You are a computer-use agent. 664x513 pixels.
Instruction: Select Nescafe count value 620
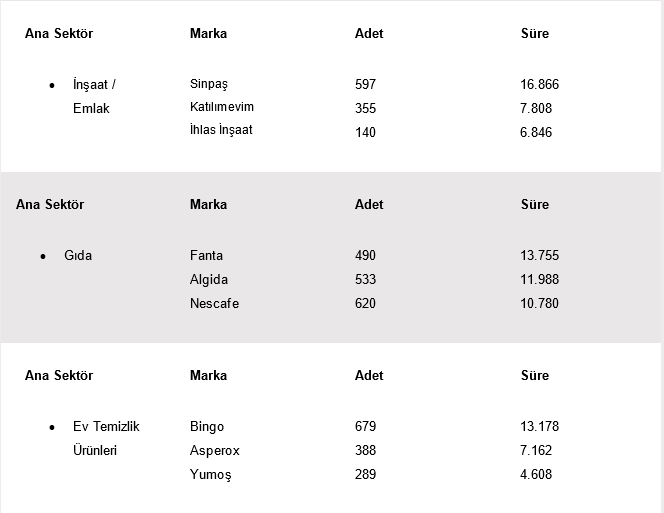pos(365,303)
